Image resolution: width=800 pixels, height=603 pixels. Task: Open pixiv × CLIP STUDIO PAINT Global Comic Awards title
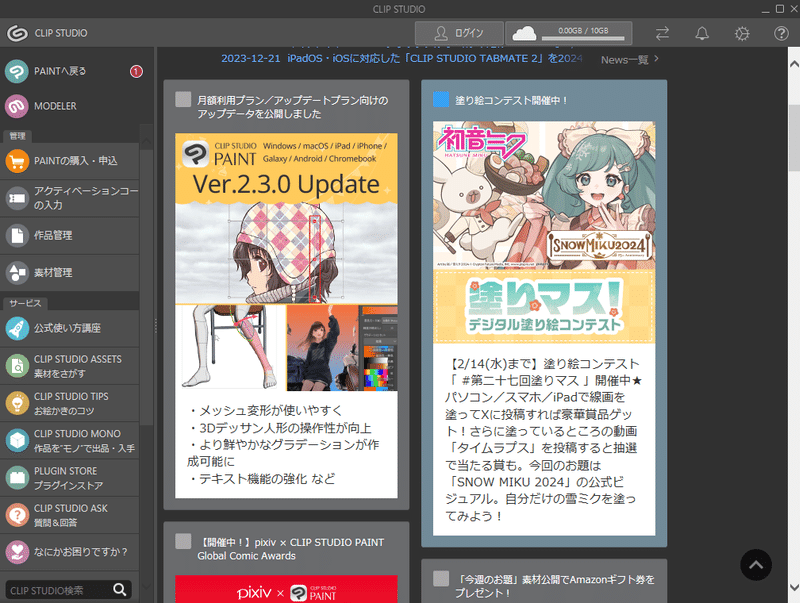(x=291, y=549)
